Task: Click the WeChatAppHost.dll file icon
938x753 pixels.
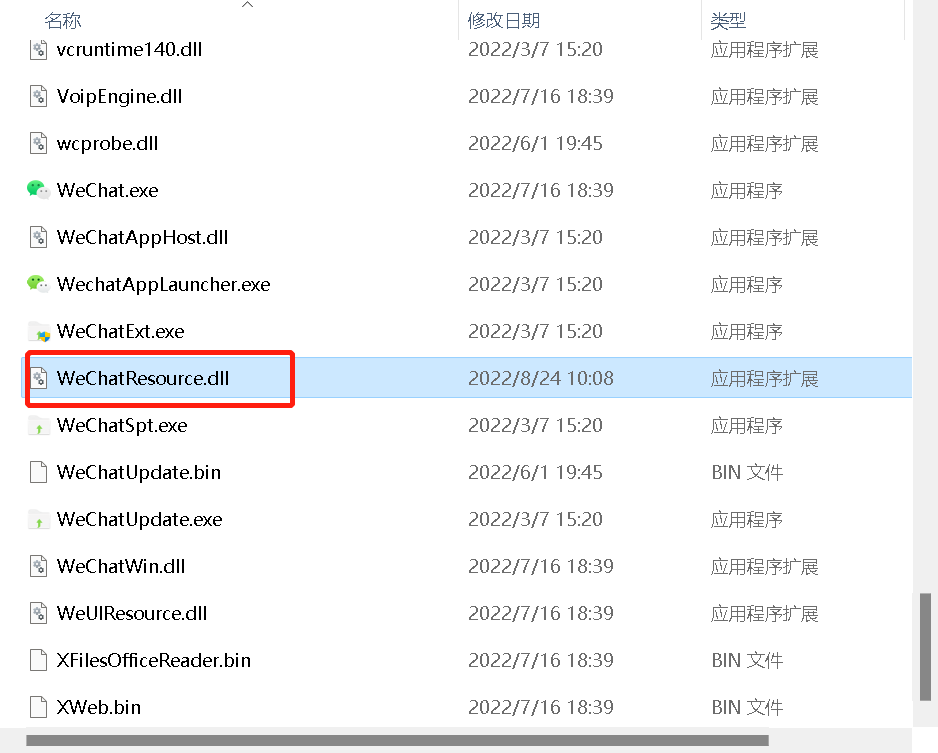Action: [38, 237]
